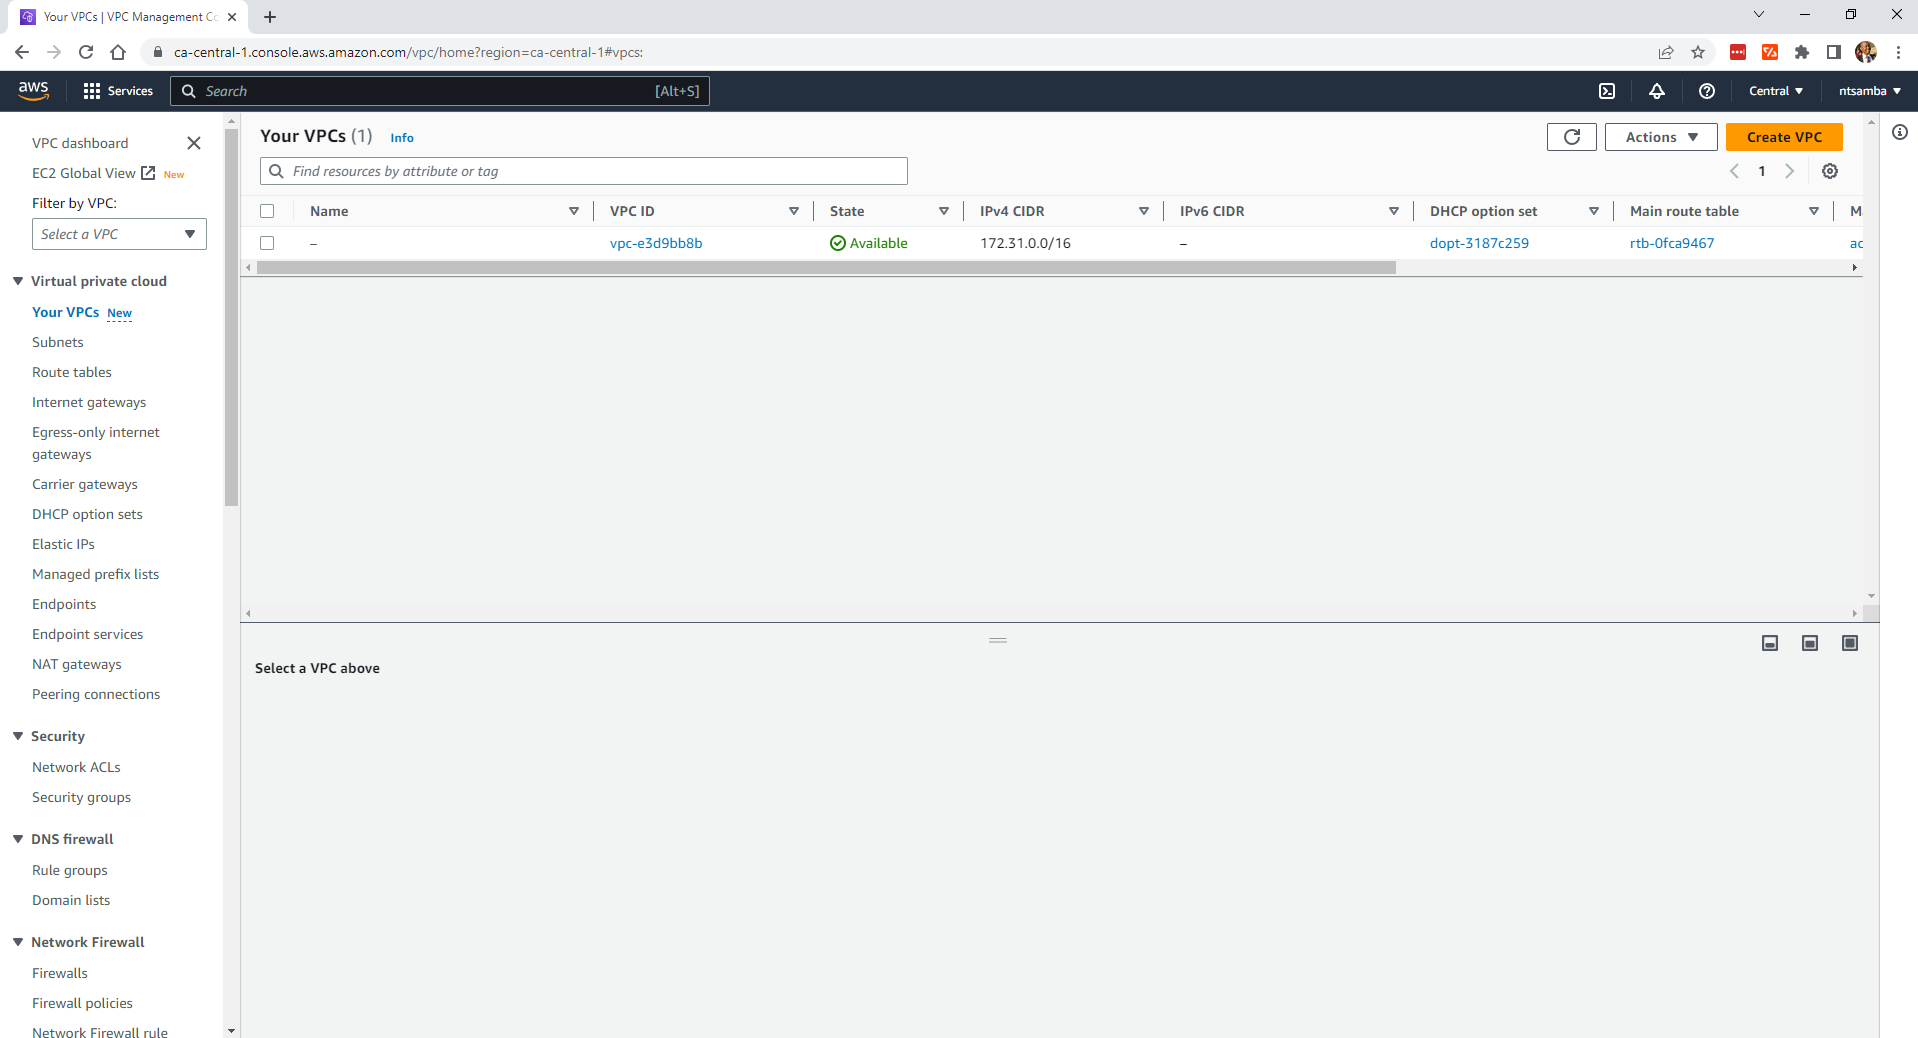Open the Services menu
This screenshot has height=1038, width=1918.
point(118,91)
